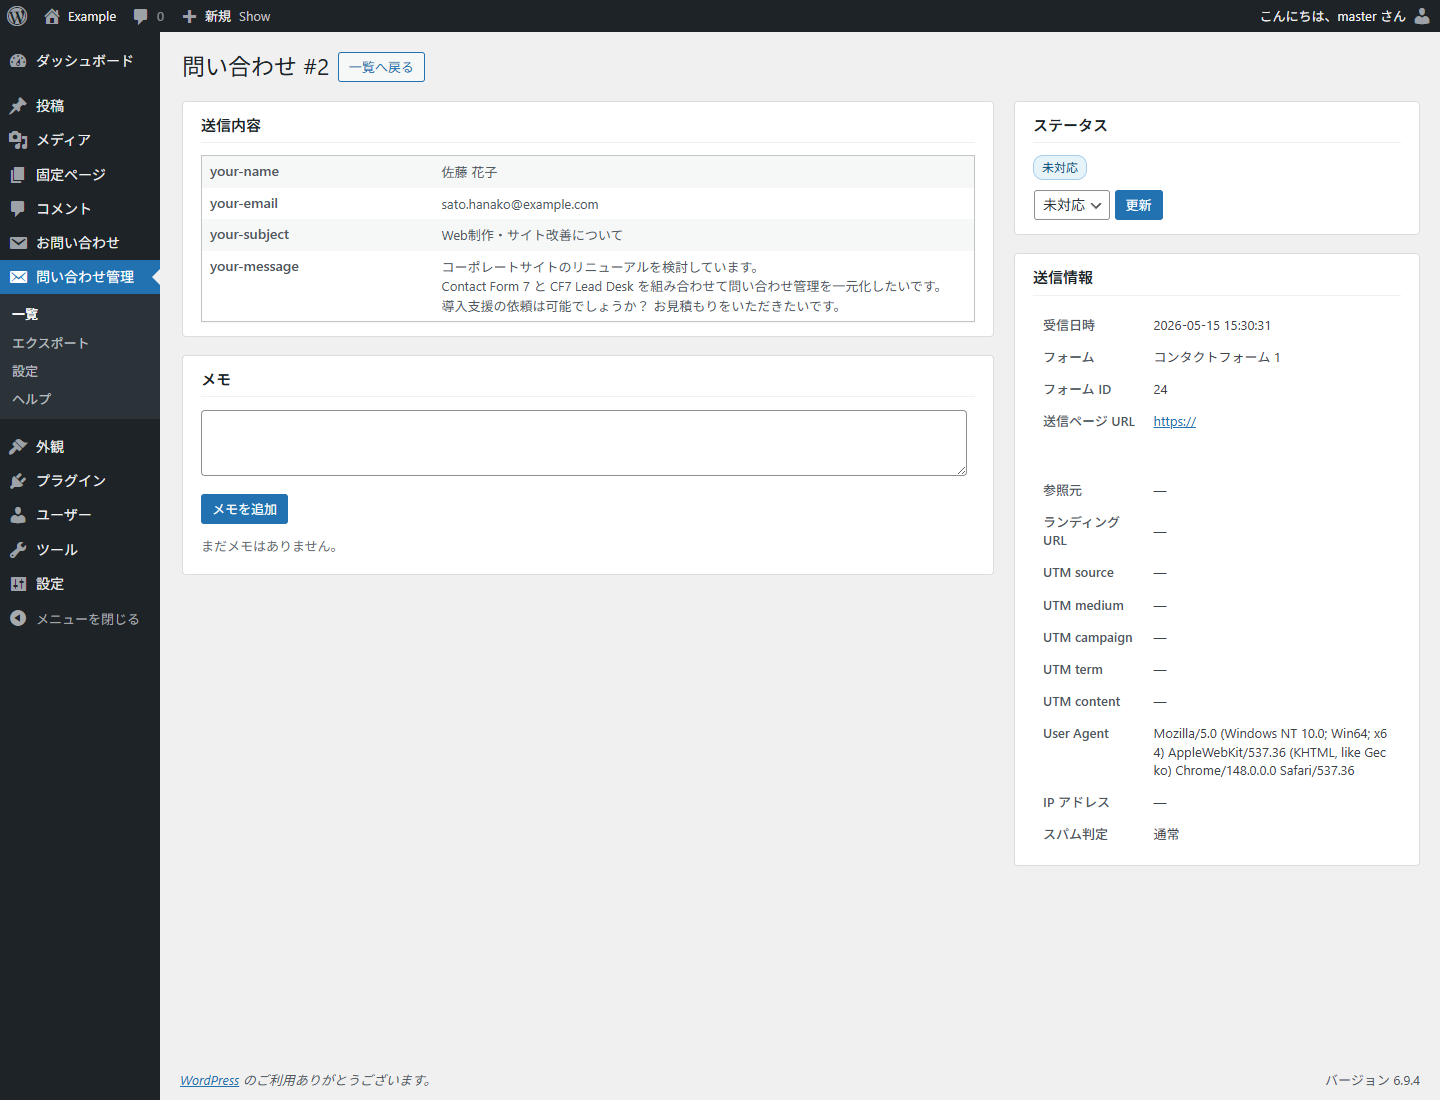Open the エクスポート submenu item
This screenshot has height=1100, width=1440.
pyautogui.click(x=50, y=343)
